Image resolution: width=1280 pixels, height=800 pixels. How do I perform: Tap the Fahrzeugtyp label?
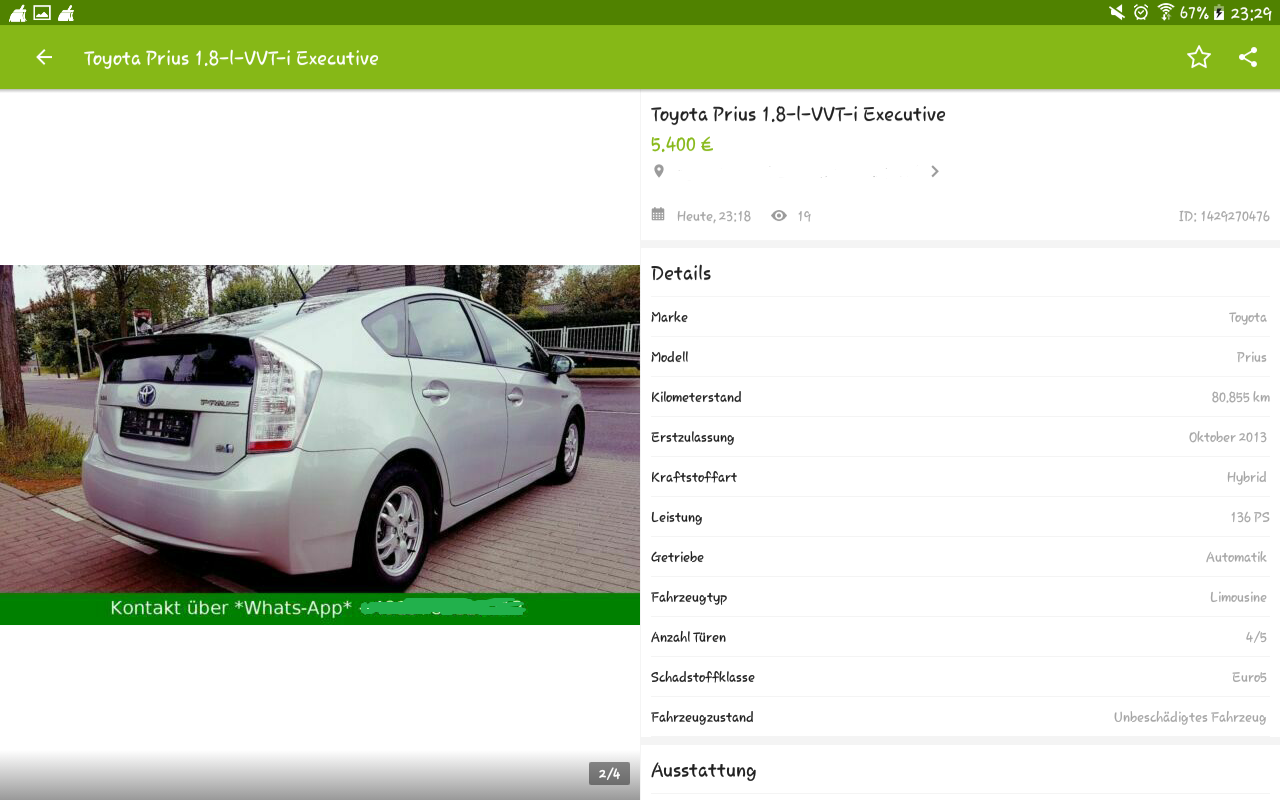pos(689,597)
